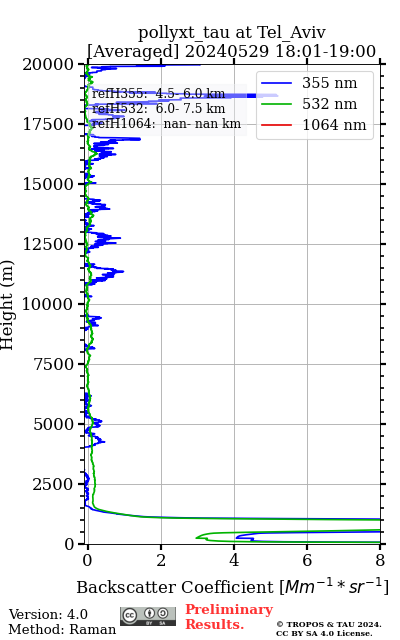400x640 pixels.
Task: Click the Version: 4.0 text
Action: pos(48,614)
